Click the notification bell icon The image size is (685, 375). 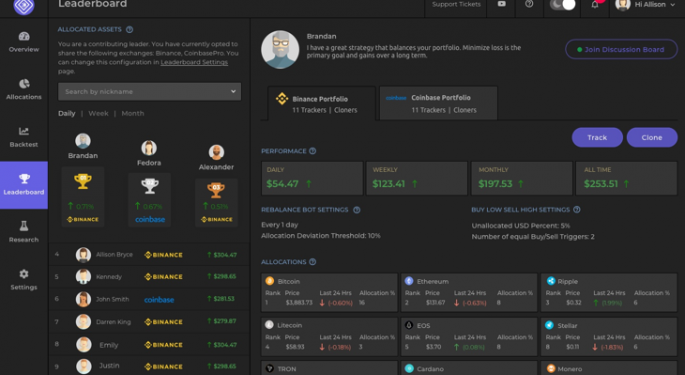coord(595,5)
